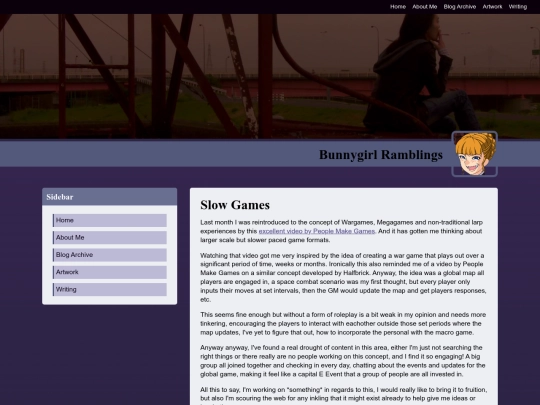This screenshot has width=540, height=405.
Task: Follow the excellent video by People Make Games link
Action: (x=316, y=231)
